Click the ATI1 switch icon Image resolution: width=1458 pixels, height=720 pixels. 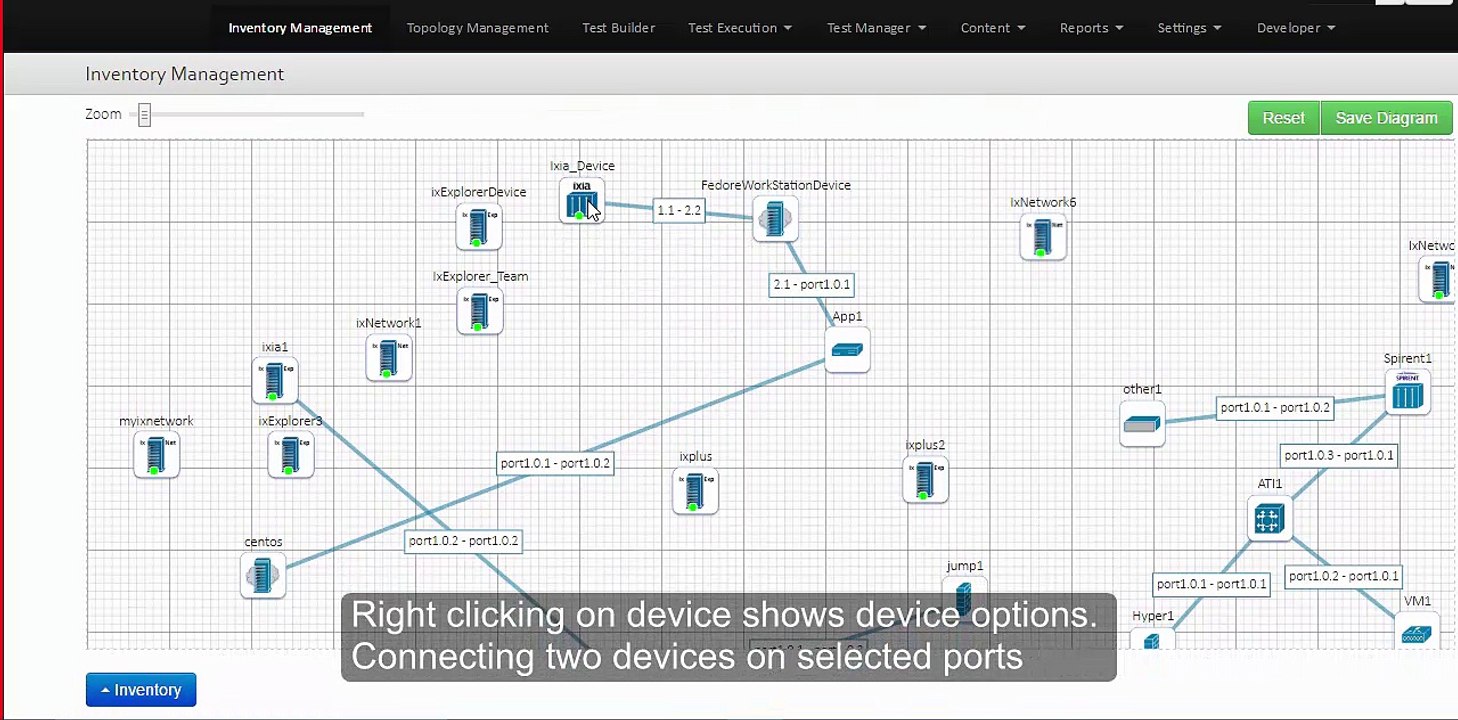click(x=1269, y=519)
